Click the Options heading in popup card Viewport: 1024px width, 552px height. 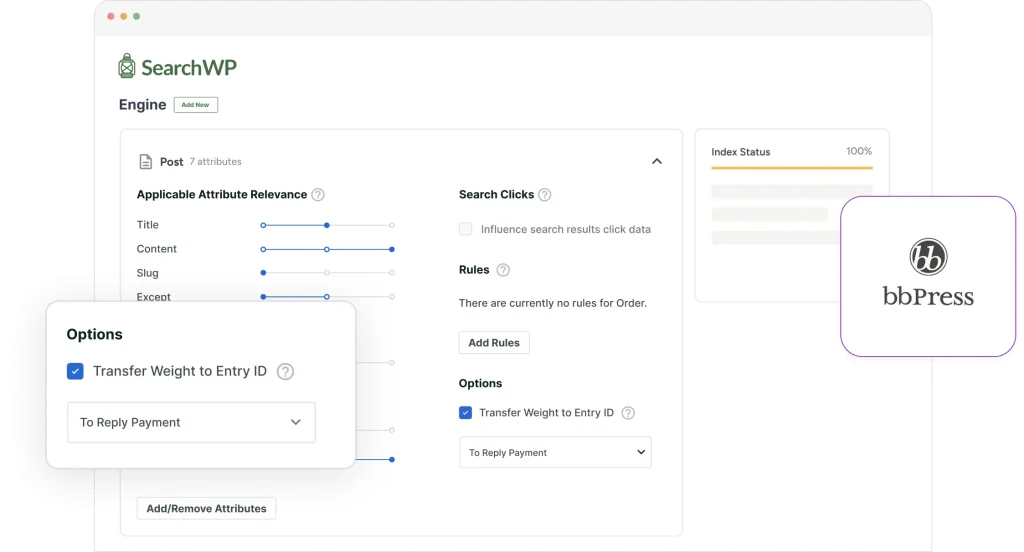click(95, 334)
